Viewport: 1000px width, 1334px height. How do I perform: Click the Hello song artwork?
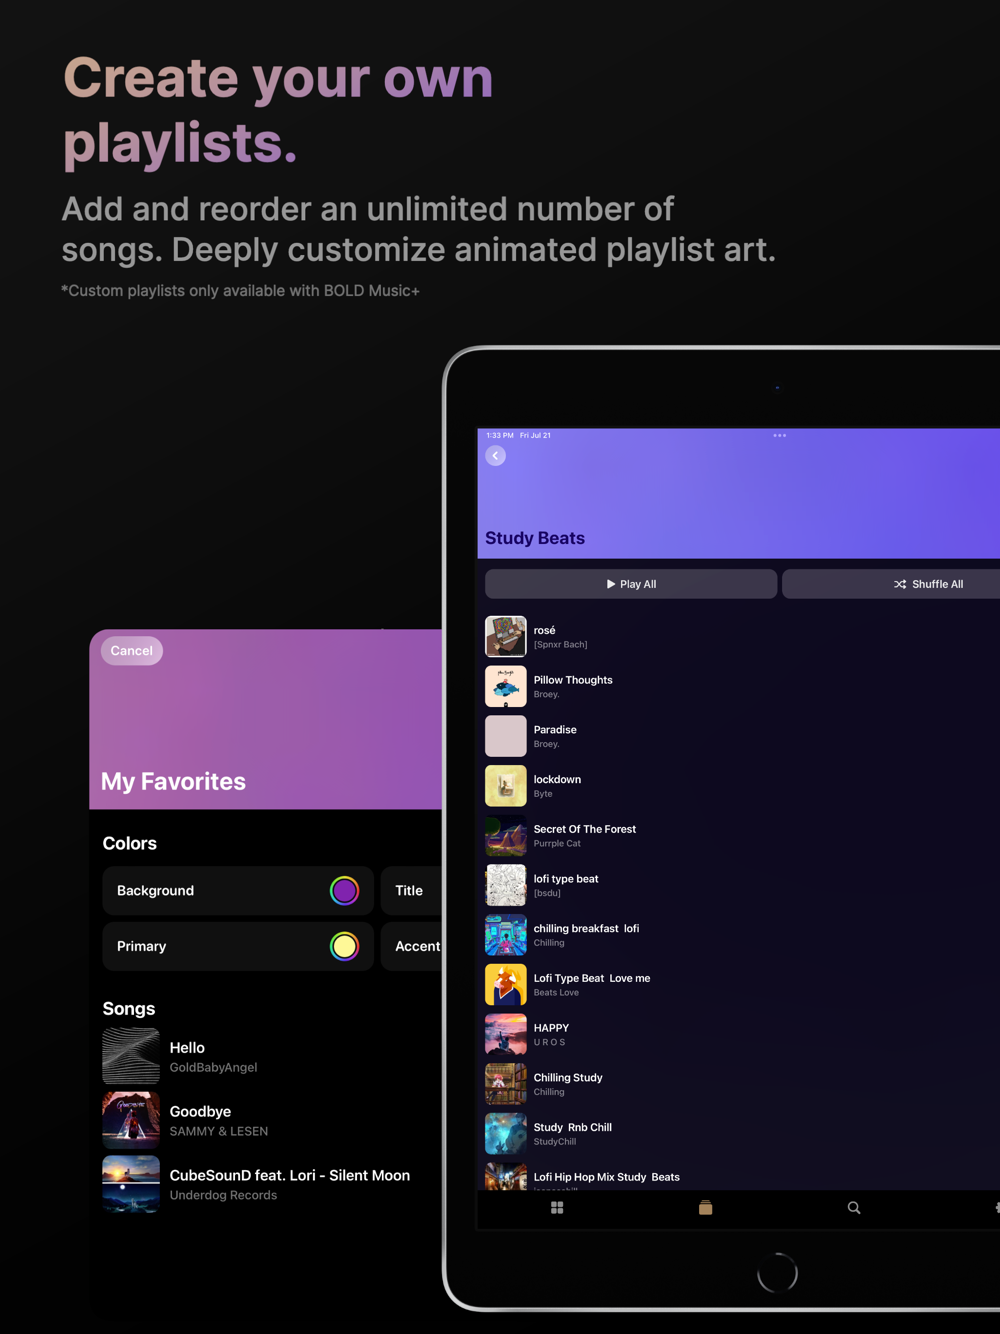pos(131,1056)
